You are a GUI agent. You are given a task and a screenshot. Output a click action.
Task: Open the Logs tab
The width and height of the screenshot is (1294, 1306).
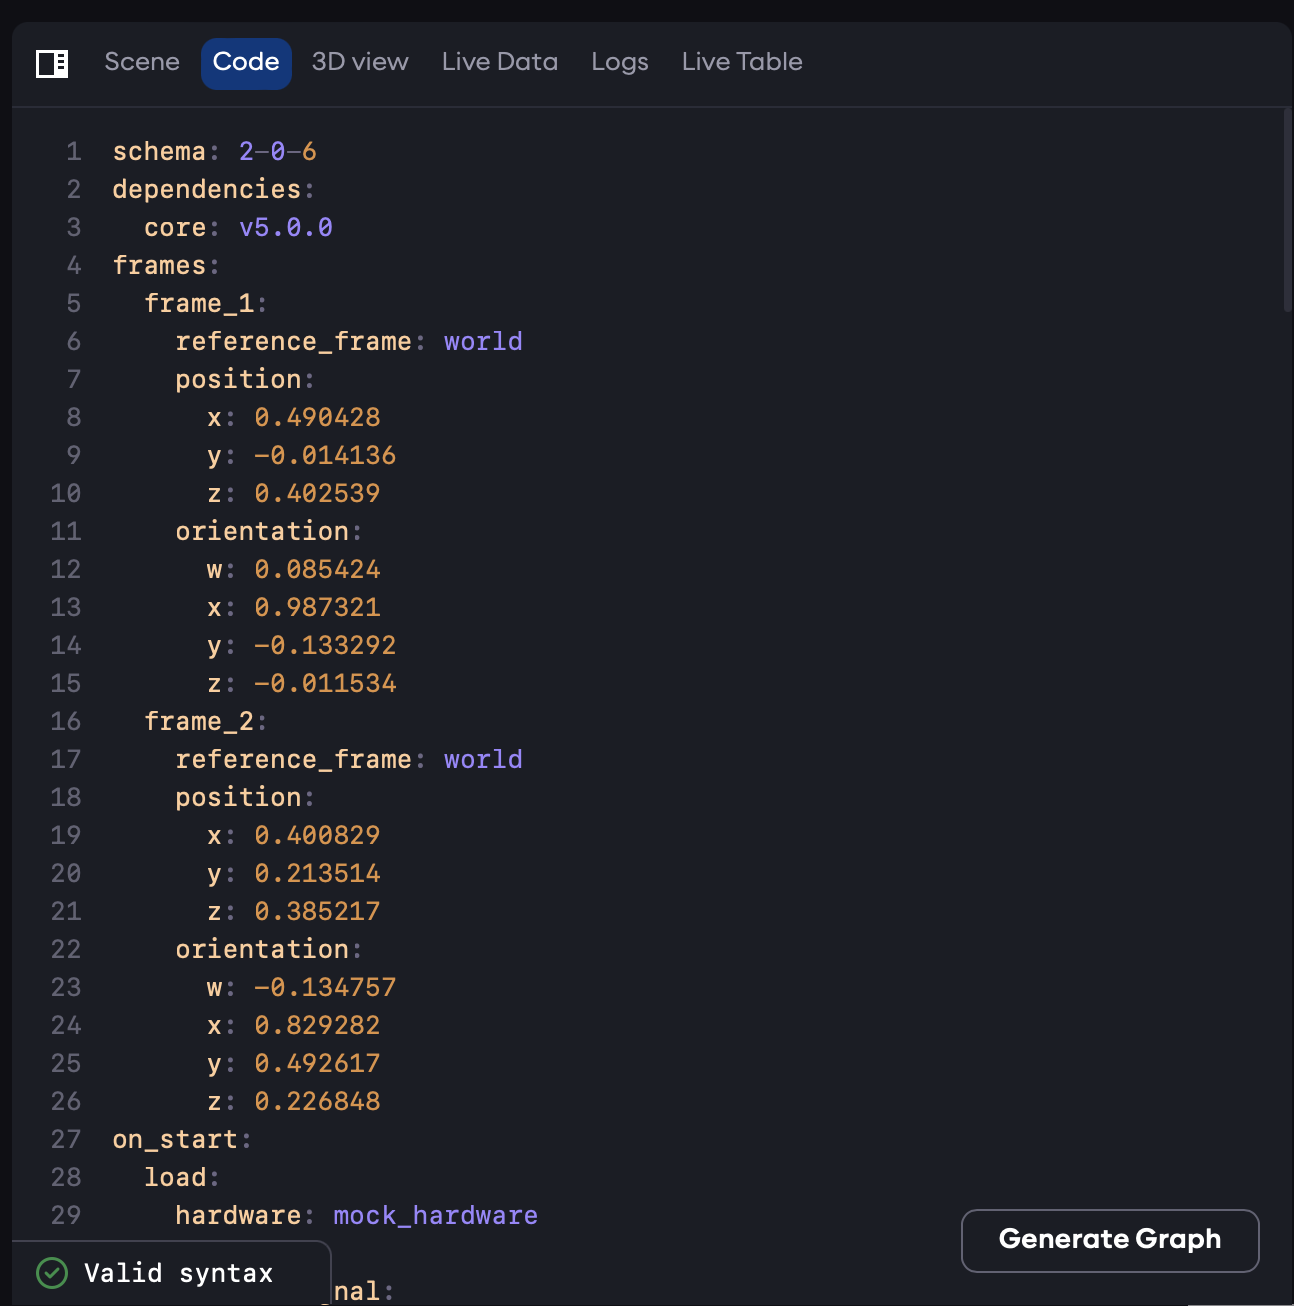click(x=619, y=62)
